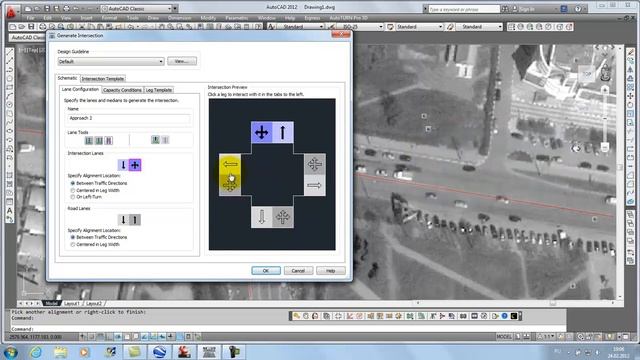Image resolution: width=640 pixels, height=360 pixels.
Task: Click the first icon in floating AutoTURN toolbar
Action: click(x=297, y=316)
